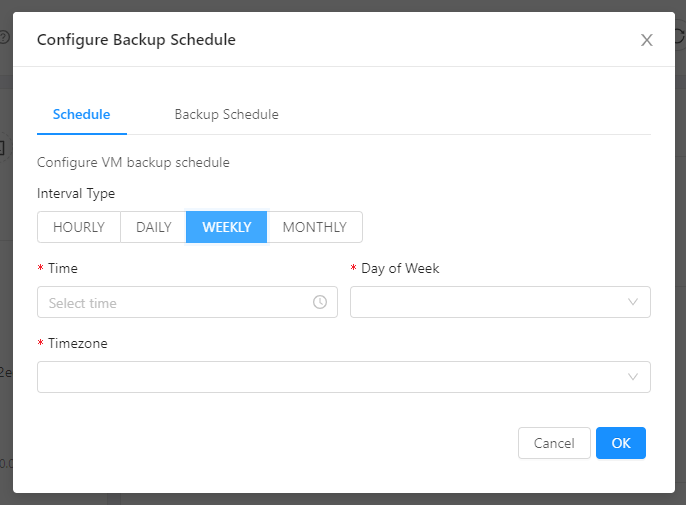The width and height of the screenshot is (686, 505).
Task: Choose the DAILY interval option
Action: 154,227
